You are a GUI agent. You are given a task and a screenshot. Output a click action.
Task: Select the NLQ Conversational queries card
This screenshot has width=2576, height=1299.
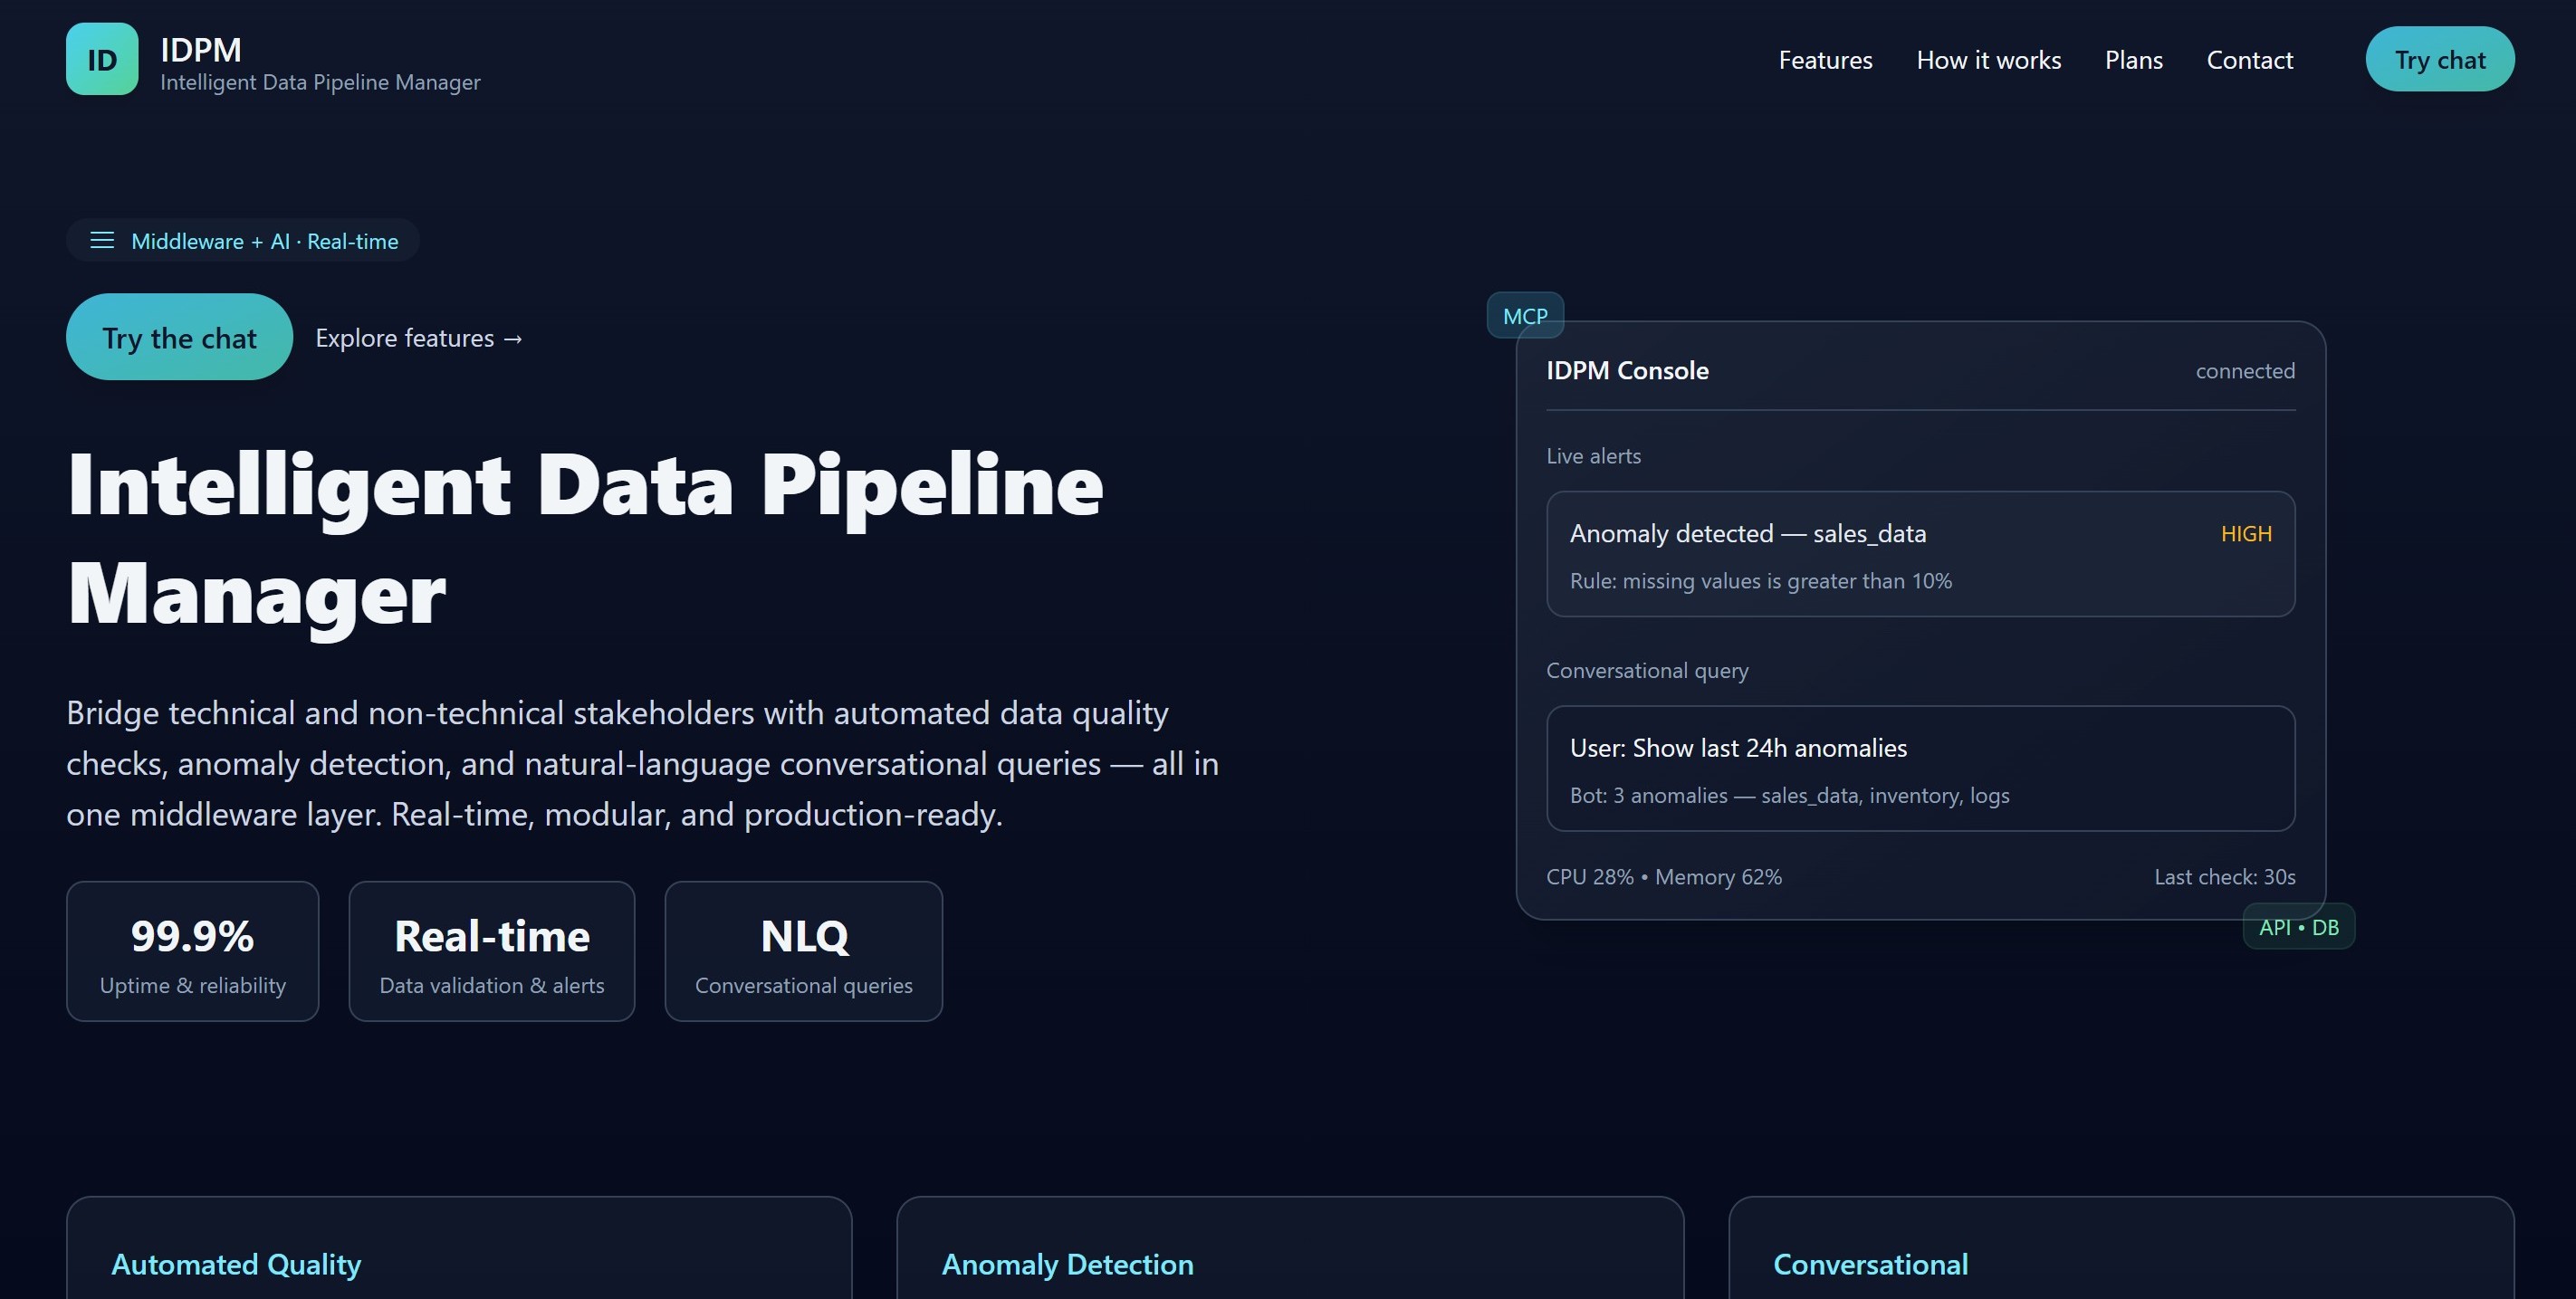coord(803,951)
